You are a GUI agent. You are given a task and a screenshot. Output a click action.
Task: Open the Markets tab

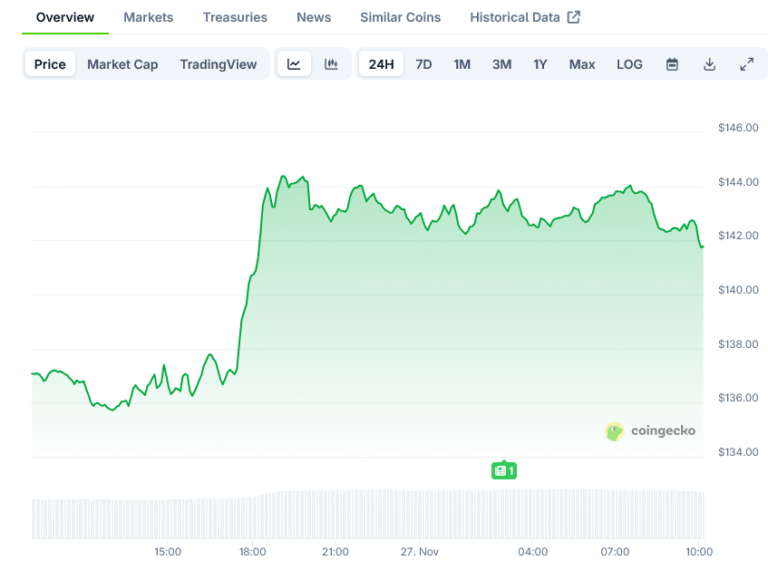[148, 17]
